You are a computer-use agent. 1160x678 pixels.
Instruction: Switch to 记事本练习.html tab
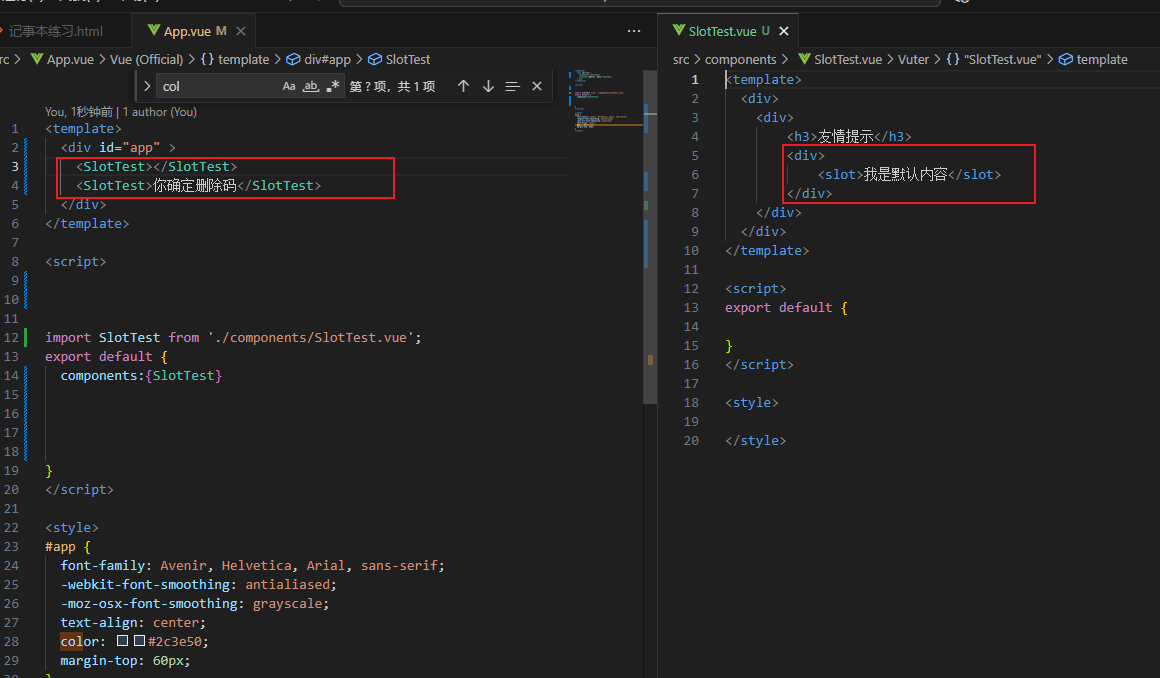[56, 31]
